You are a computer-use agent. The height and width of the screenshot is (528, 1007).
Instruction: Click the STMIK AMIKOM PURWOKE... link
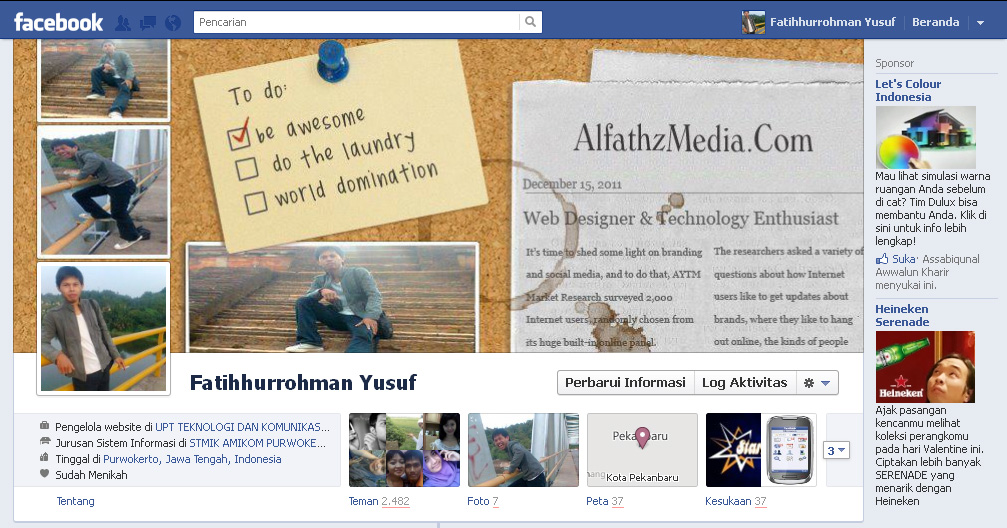tap(258, 443)
